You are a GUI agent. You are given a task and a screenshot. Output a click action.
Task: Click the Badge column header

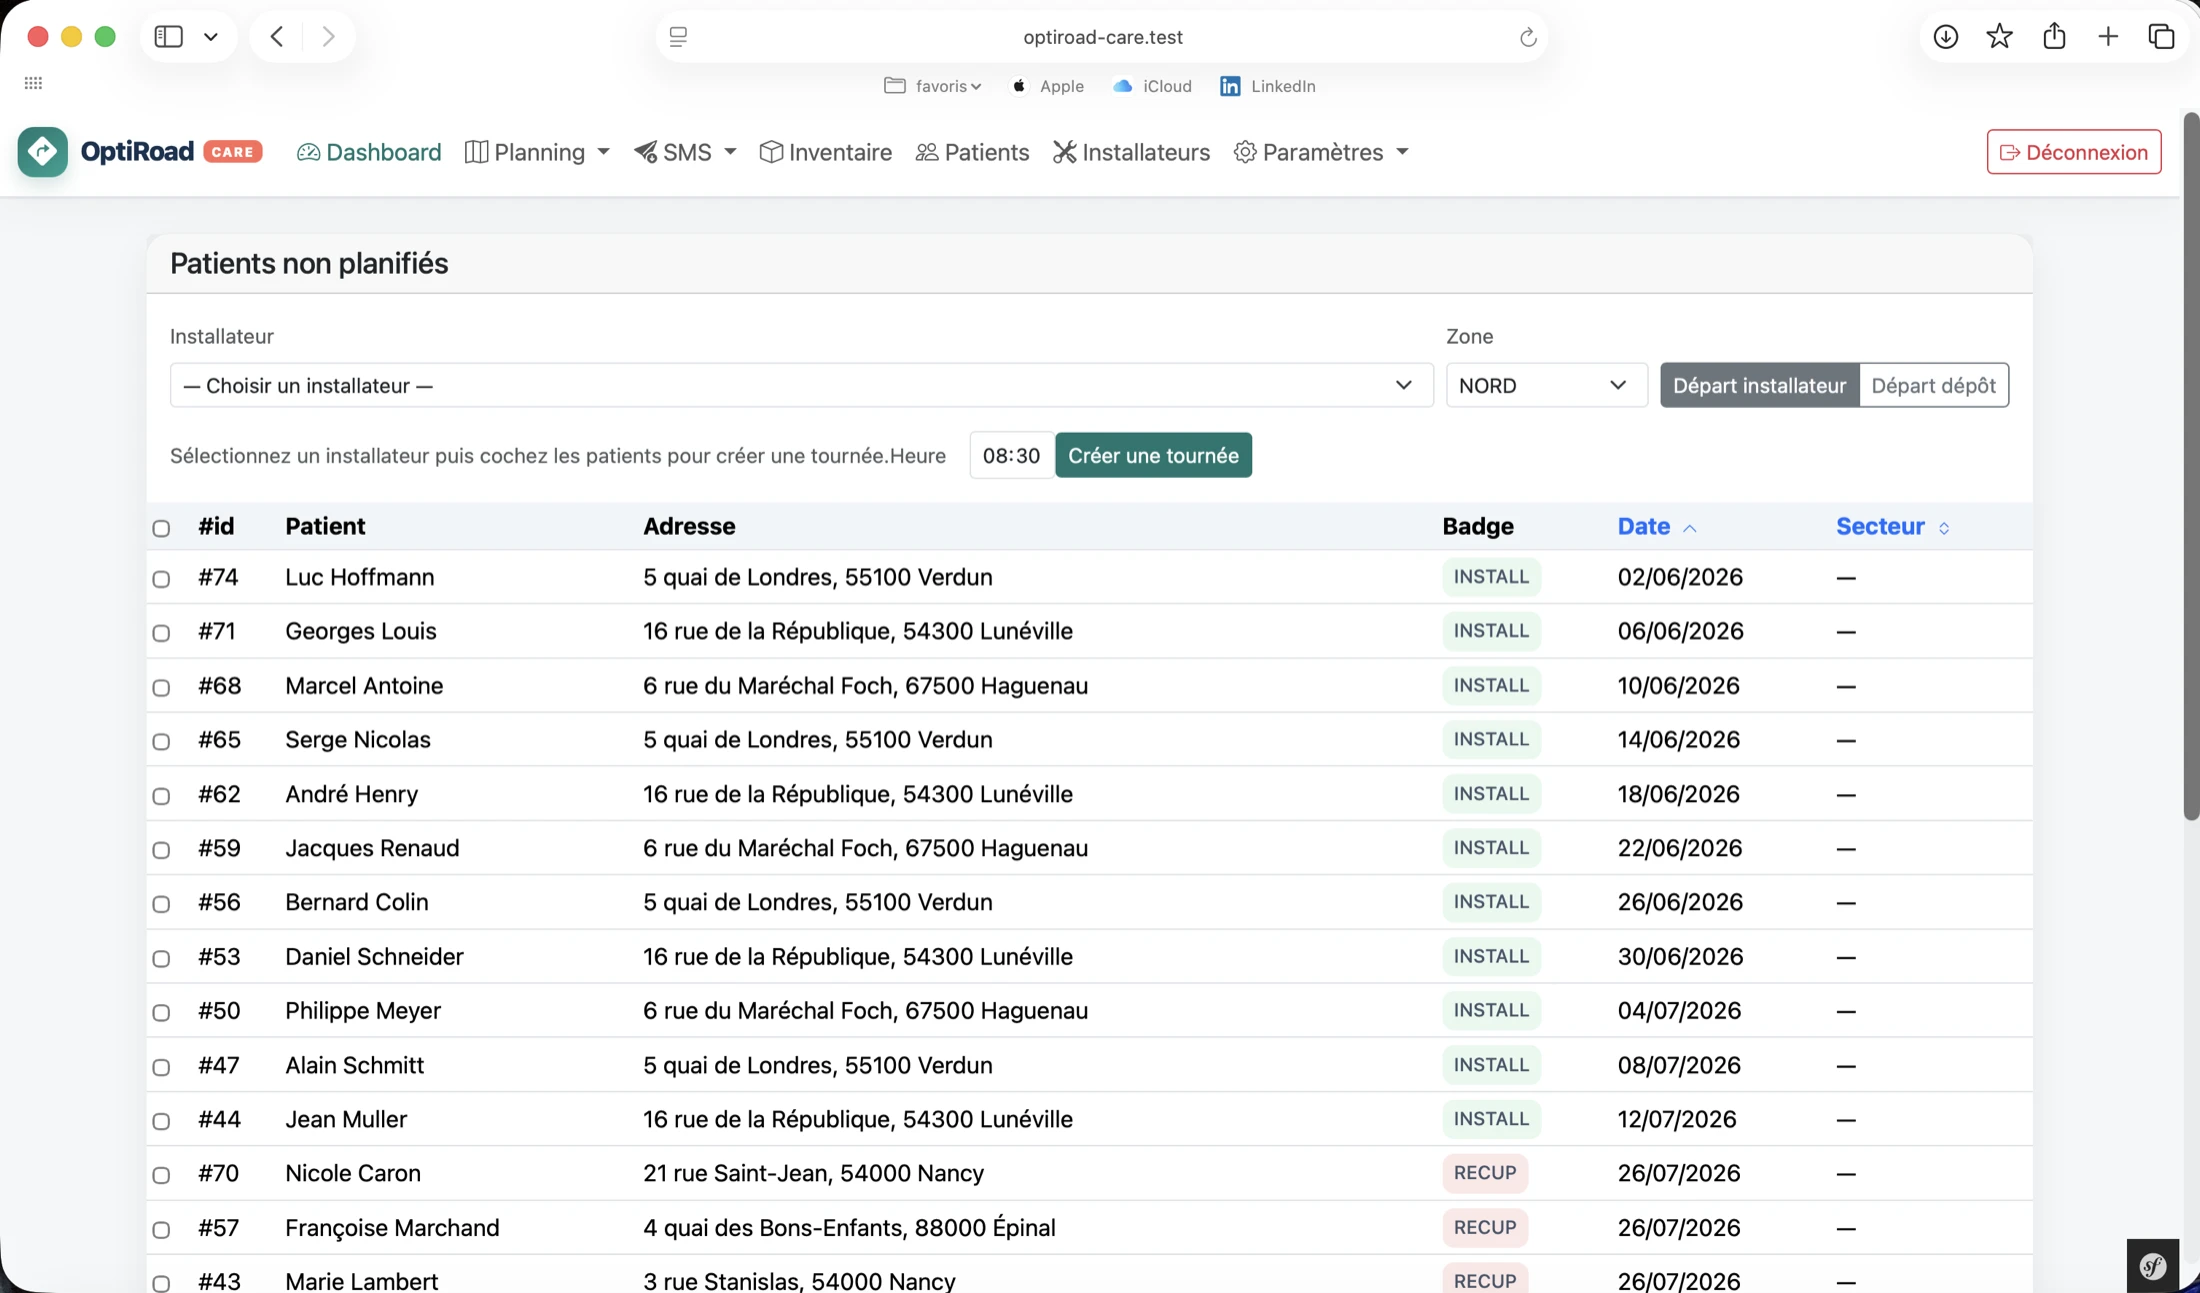[1478, 526]
